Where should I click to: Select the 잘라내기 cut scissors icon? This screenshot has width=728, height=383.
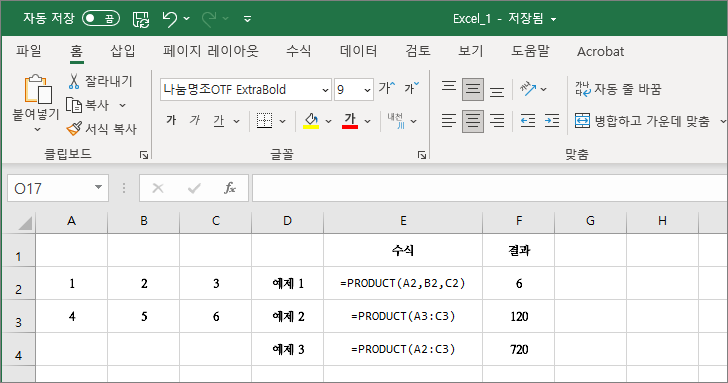click(74, 81)
